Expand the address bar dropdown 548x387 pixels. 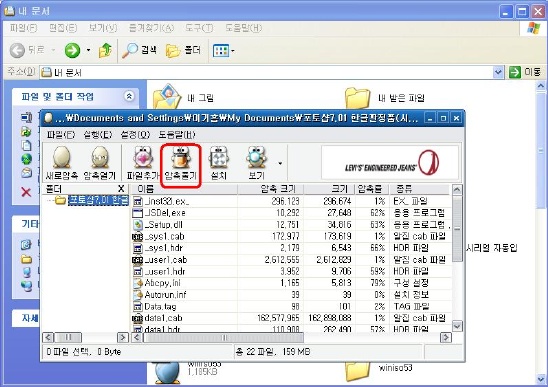pyautogui.click(x=498, y=72)
